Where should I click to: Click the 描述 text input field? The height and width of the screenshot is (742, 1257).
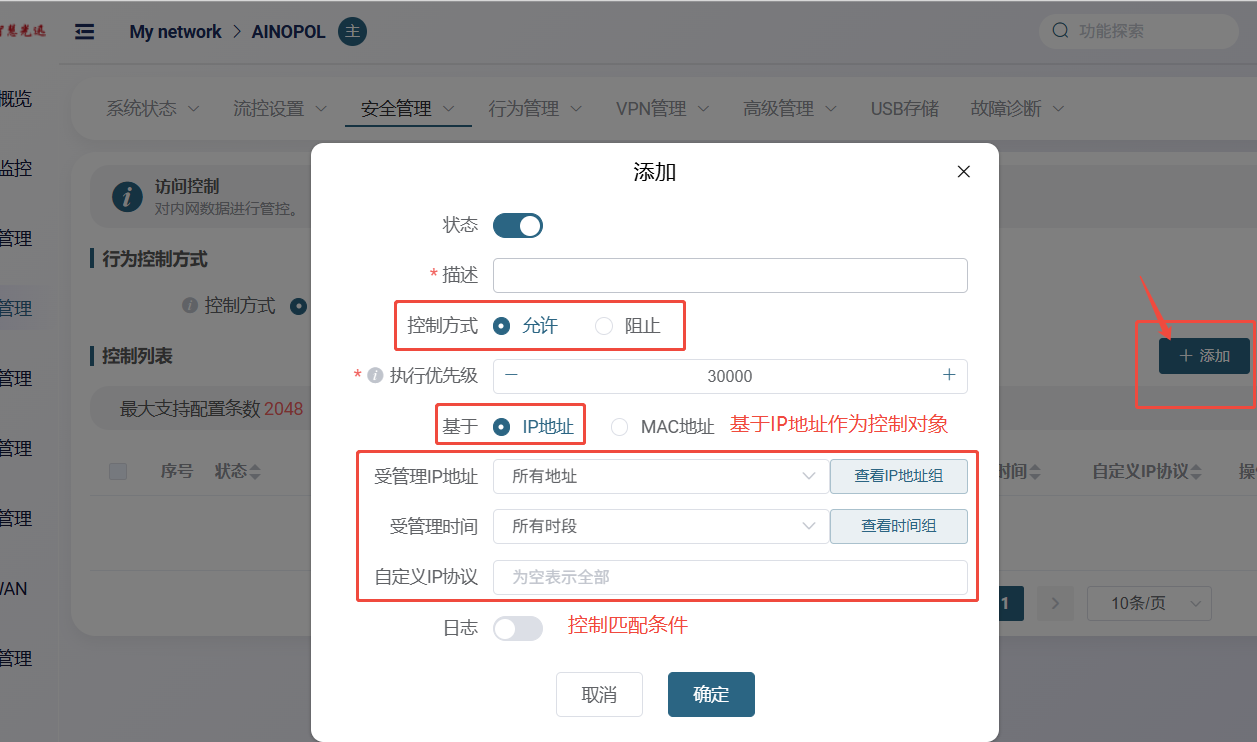730,275
